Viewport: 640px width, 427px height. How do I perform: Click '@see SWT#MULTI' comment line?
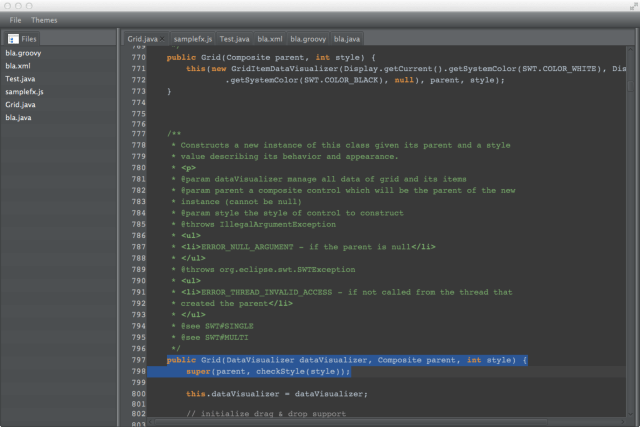(x=215, y=338)
